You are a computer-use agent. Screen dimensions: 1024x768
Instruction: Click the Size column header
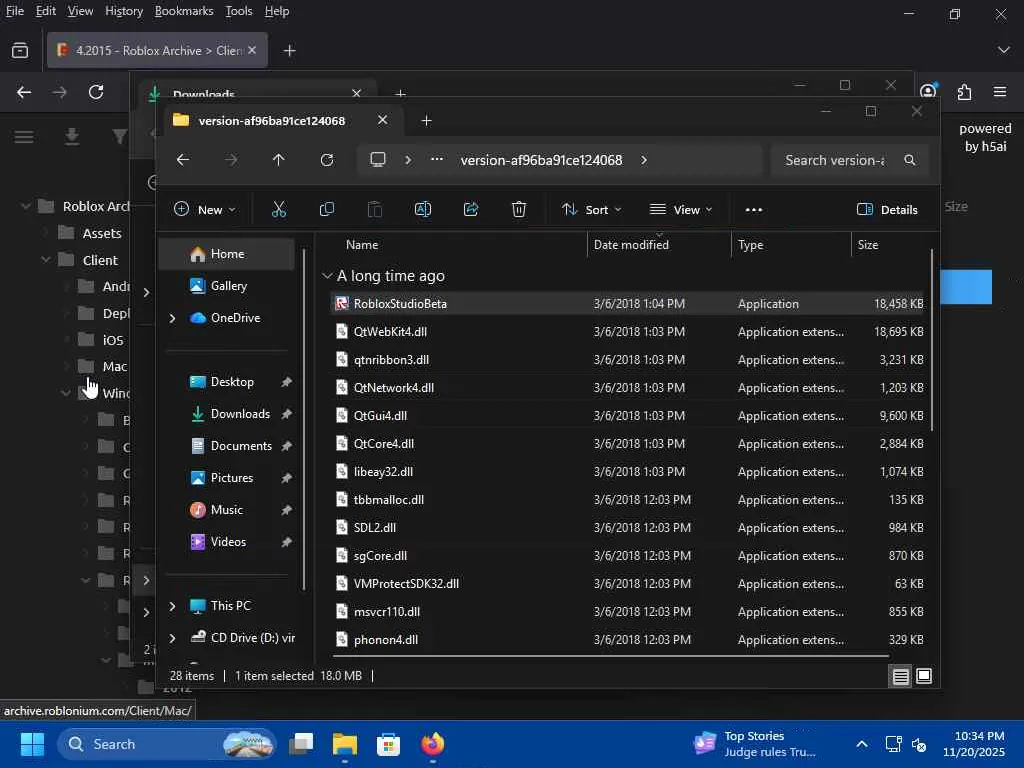[x=867, y=245]
